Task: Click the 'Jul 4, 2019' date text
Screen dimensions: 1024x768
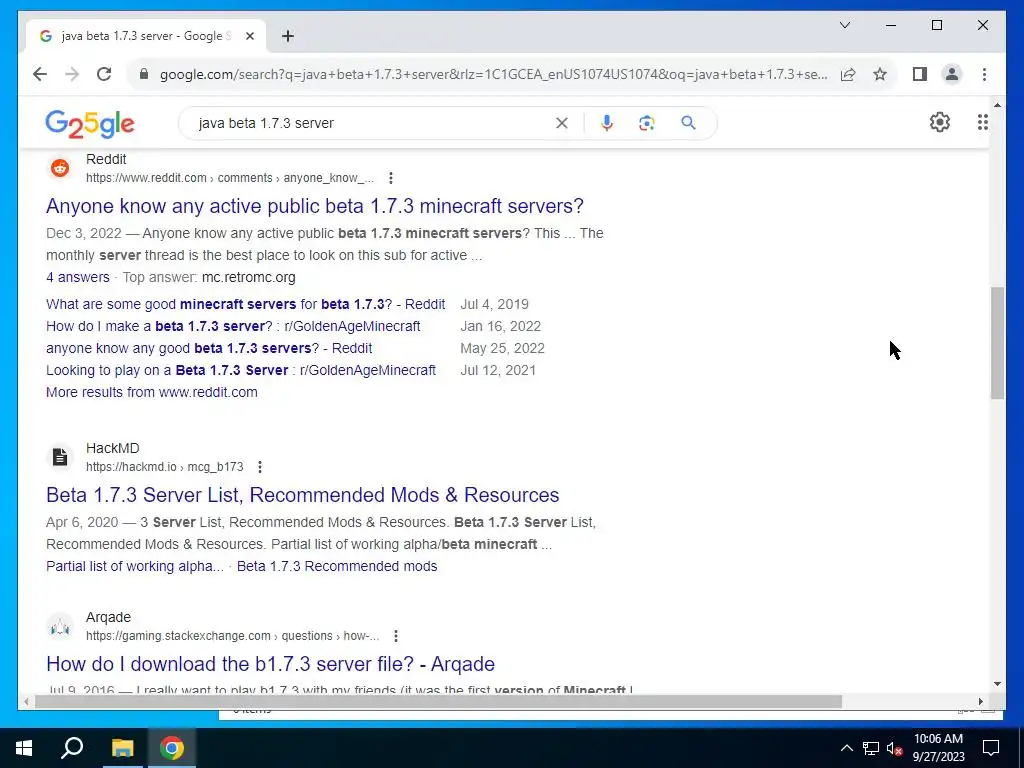Action: (x=494, y=304)
